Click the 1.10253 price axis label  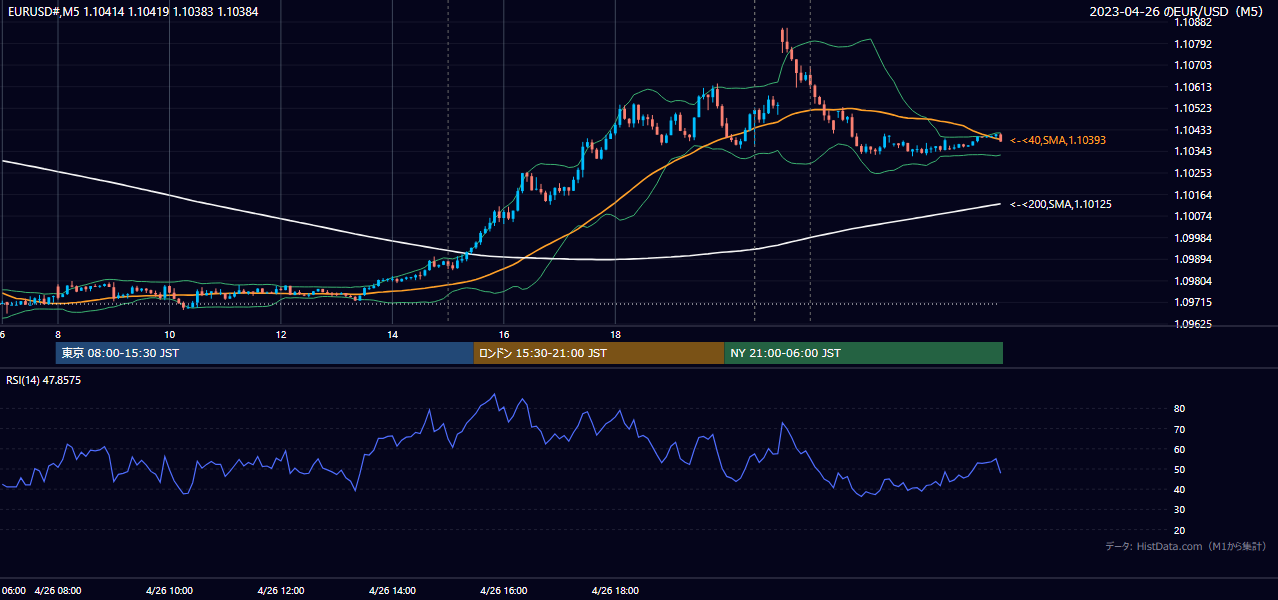[x=1192, y=173]
